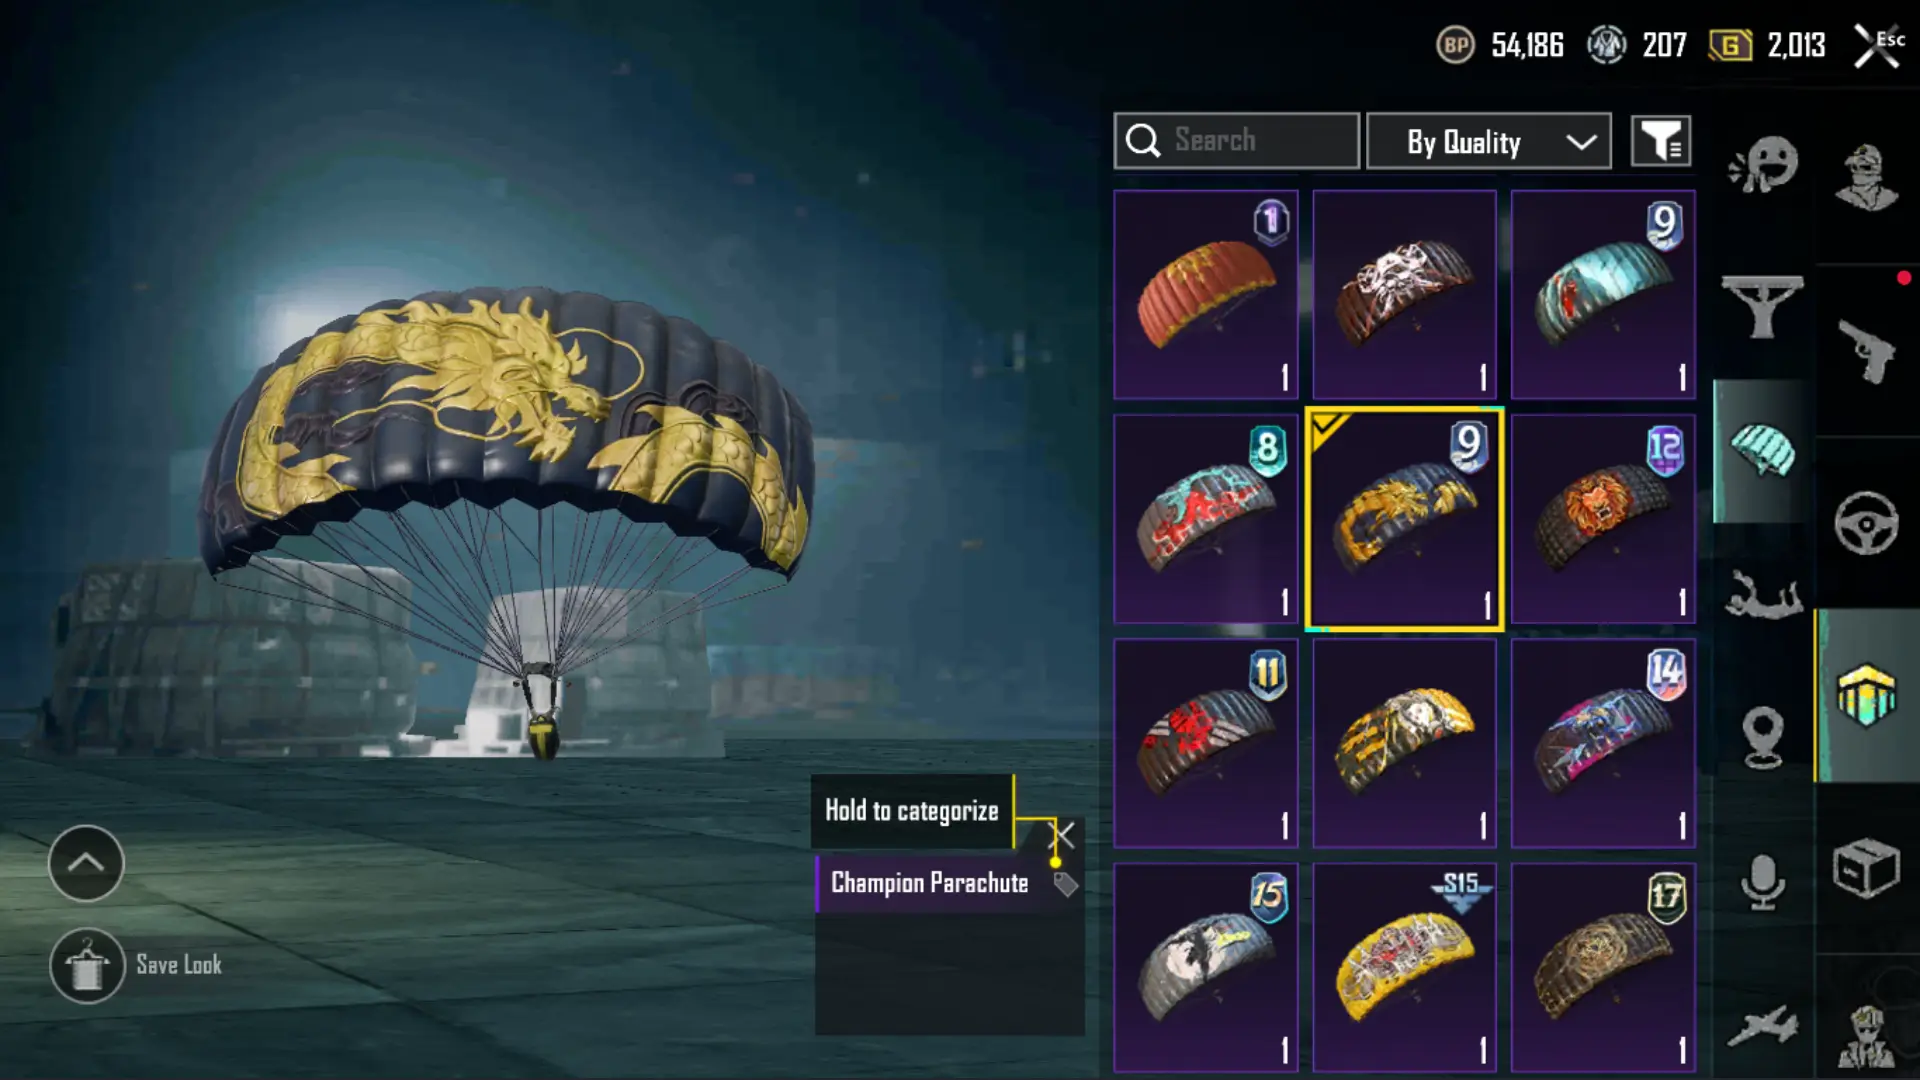Viewport: 1920px width, 1080px height.
Task: Select the yellow S15 season parachute
Action: tap(1404, 967)
